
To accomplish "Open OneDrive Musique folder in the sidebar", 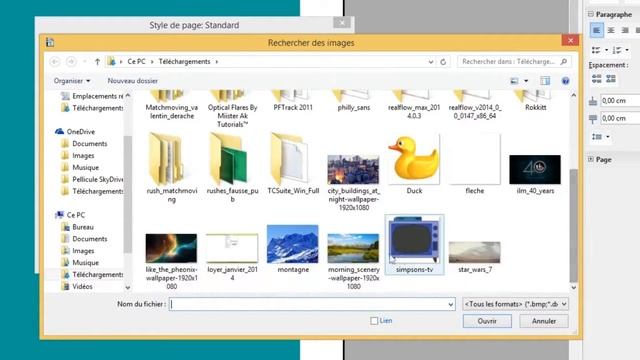I will pyautogui.click(x=85, y=167).
